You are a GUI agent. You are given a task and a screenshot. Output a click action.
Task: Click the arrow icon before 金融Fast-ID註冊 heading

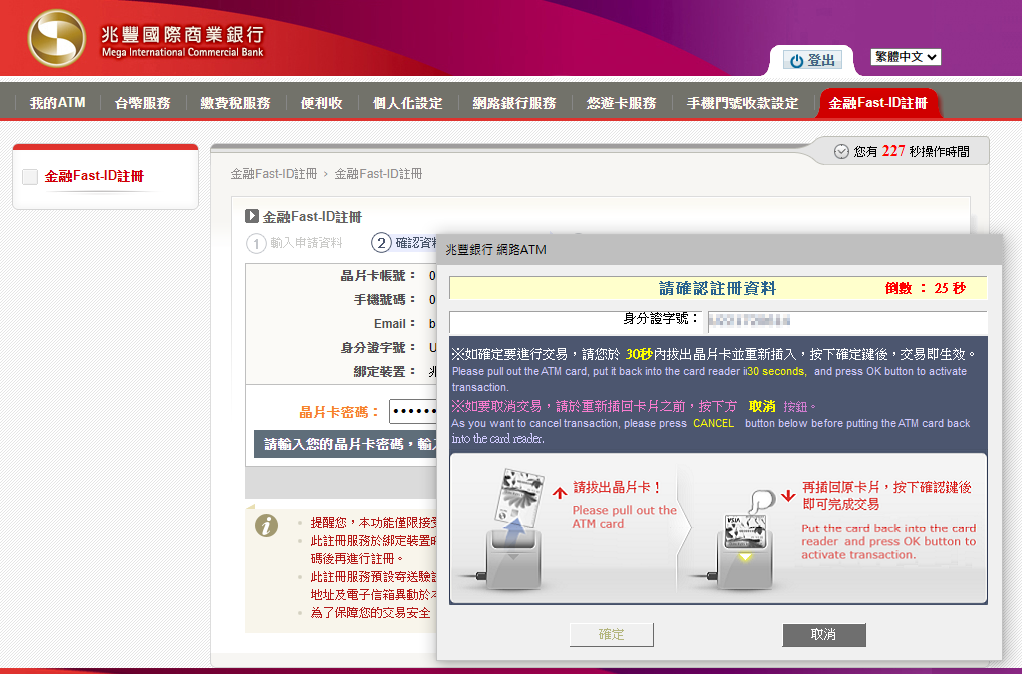click(x=252, y=216)
